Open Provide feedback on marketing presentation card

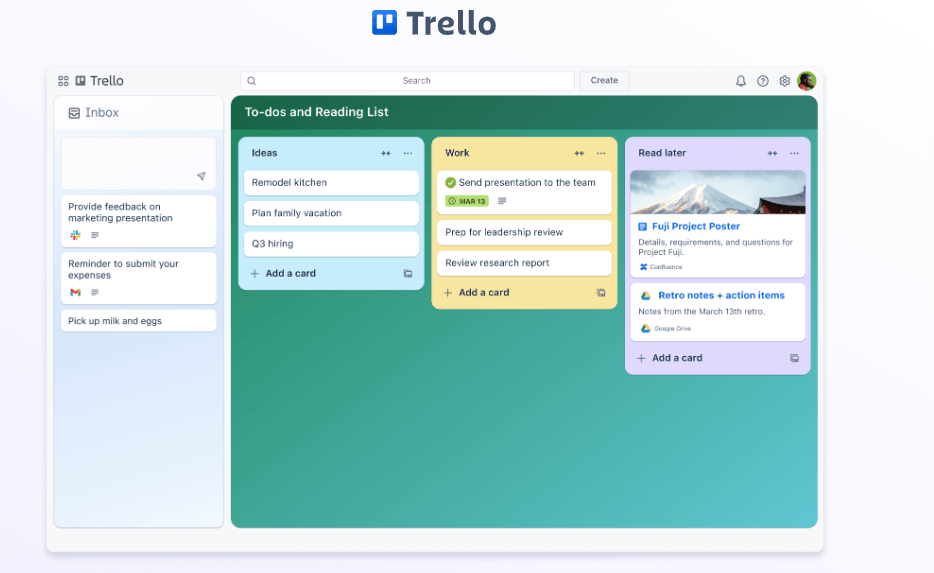click(x=139, y=221)
